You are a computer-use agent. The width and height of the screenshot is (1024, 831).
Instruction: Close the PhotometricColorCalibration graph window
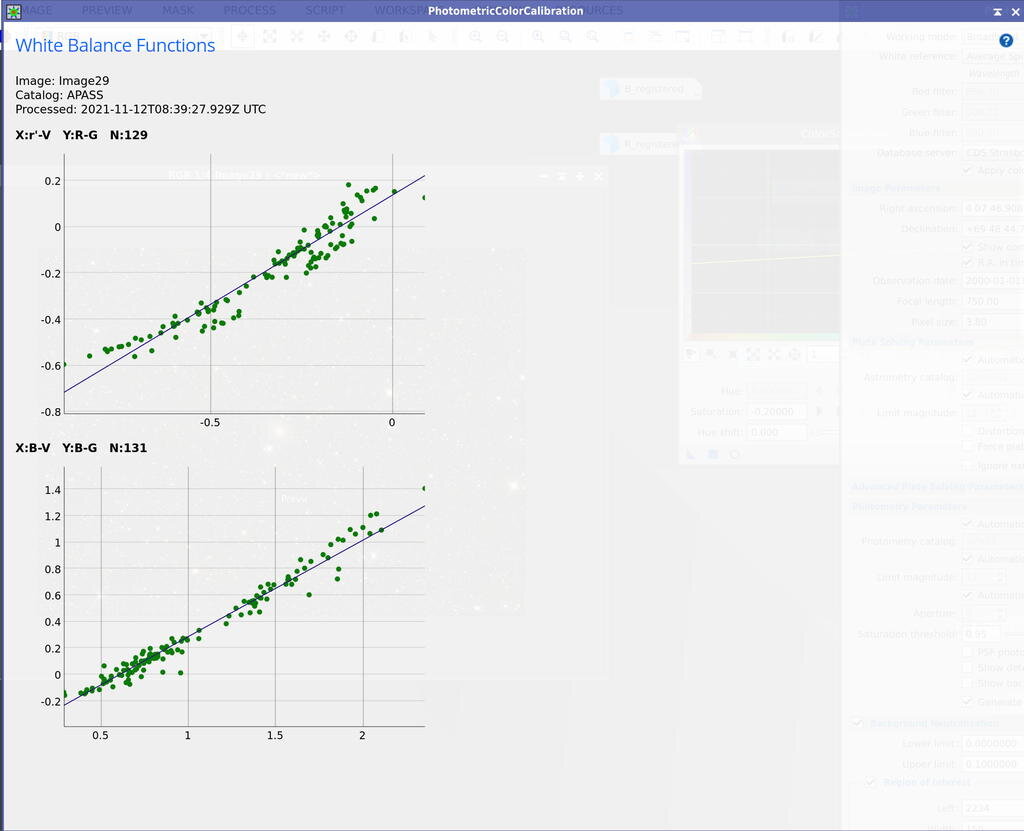pos(1016,12)
